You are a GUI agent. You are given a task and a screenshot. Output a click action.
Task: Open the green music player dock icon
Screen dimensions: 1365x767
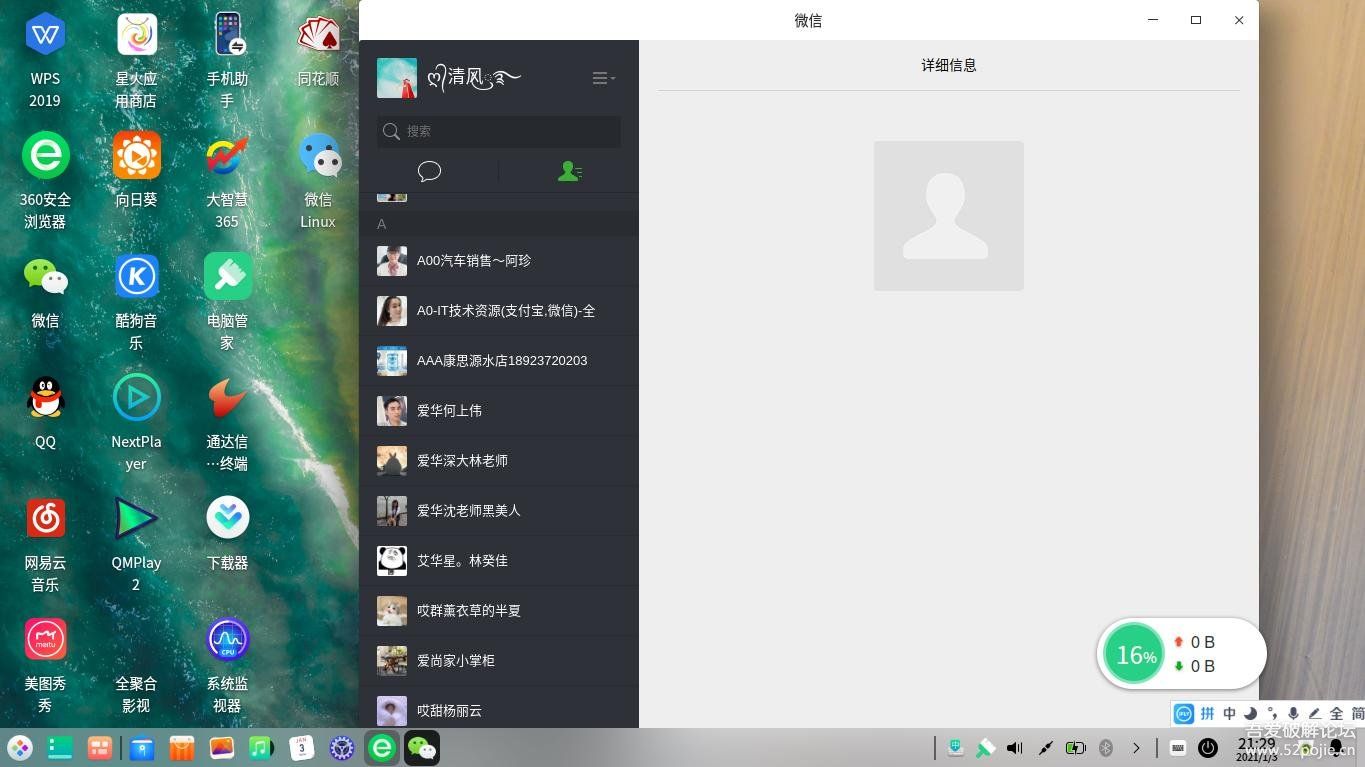(x=261, y=748)
